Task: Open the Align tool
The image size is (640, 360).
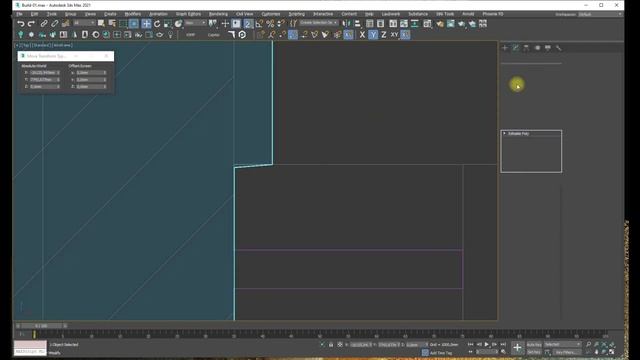Action: point(358,24)
